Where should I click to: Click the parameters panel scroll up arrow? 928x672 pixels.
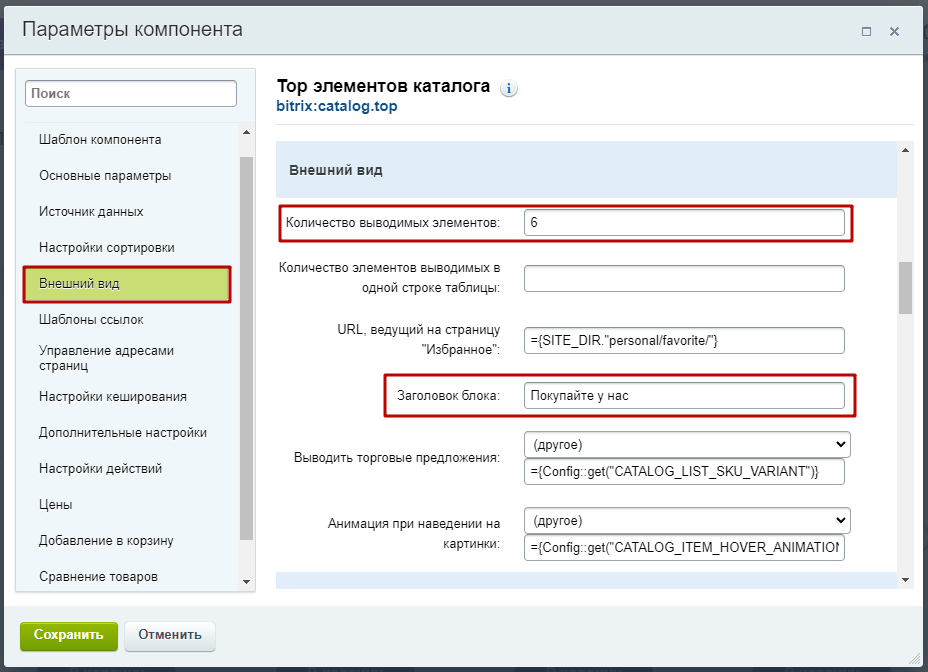click(x=905, y=150)
